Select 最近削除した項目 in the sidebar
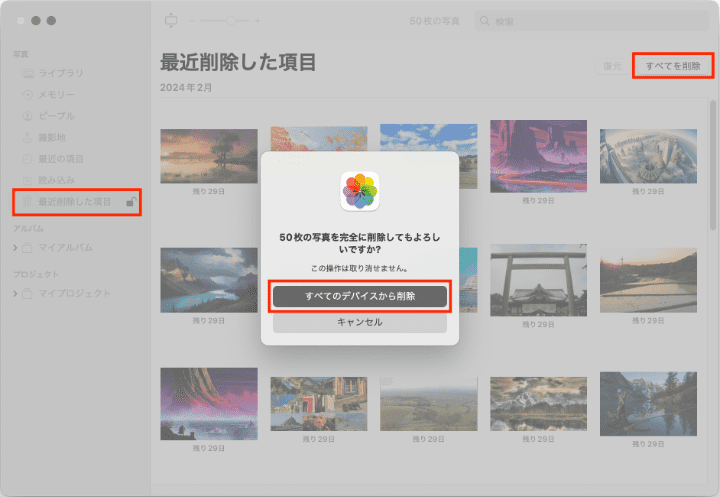Viewport: 720px width, 497px height. [x=77, y=202]
